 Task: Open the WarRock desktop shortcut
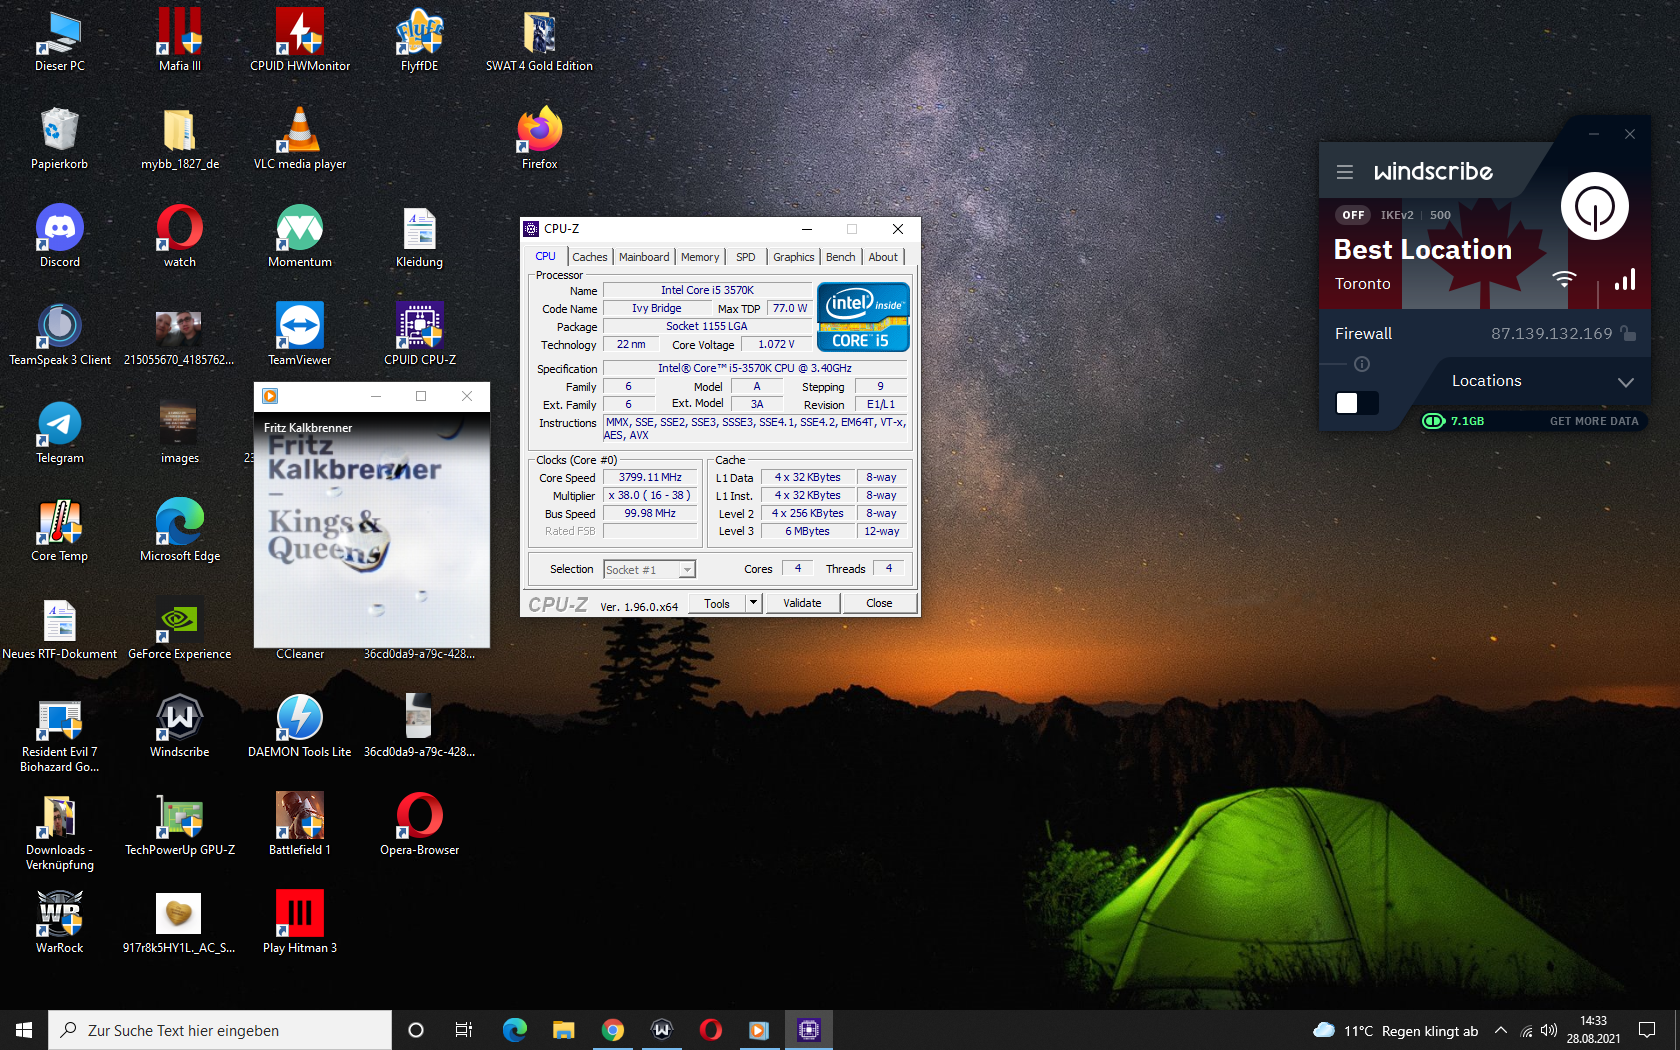click(59, 923)
